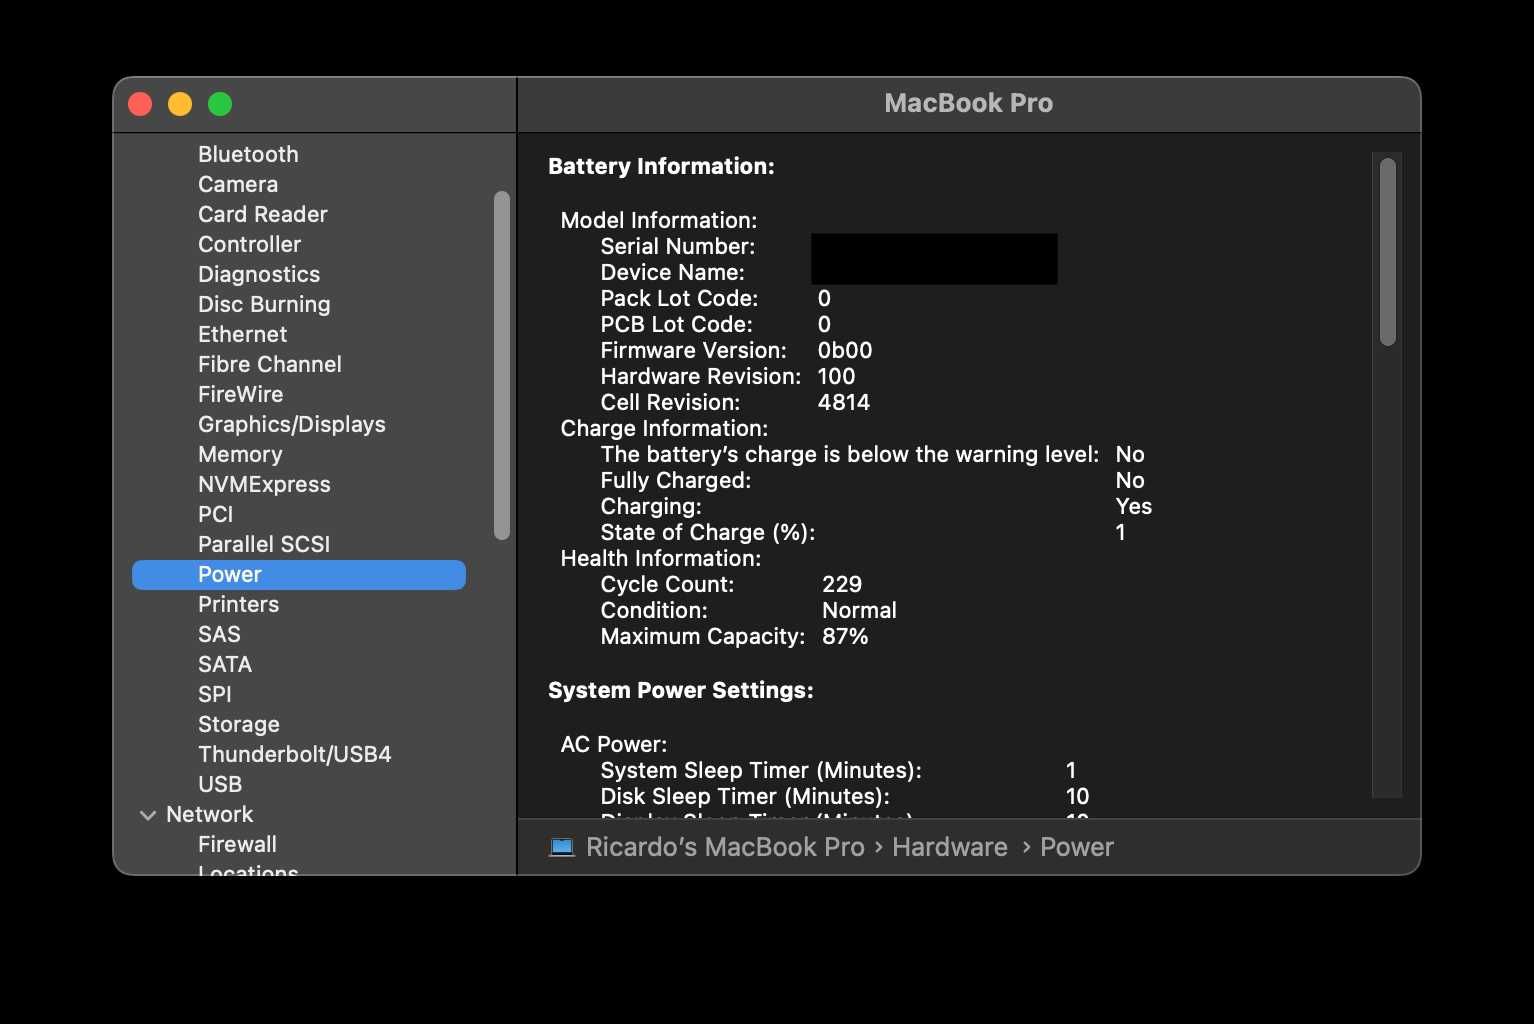Click the AC Power label

coord(614,744)
